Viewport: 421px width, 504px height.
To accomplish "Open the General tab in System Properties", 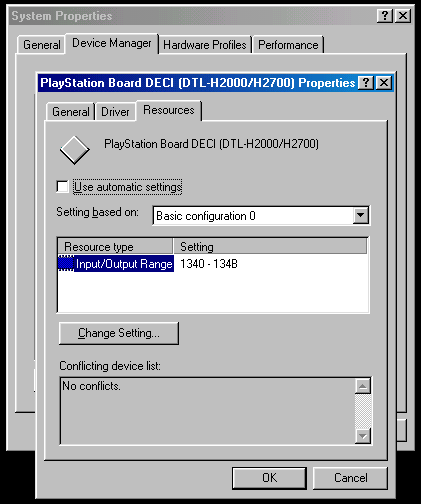I will click(41, 45).
